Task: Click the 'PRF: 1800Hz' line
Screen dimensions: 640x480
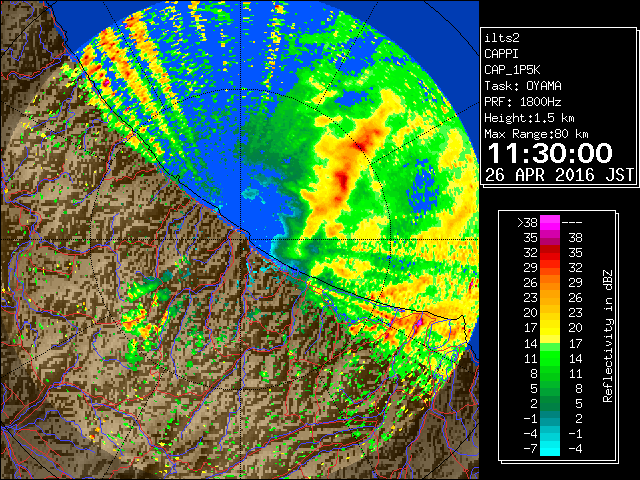Action: 523,102
